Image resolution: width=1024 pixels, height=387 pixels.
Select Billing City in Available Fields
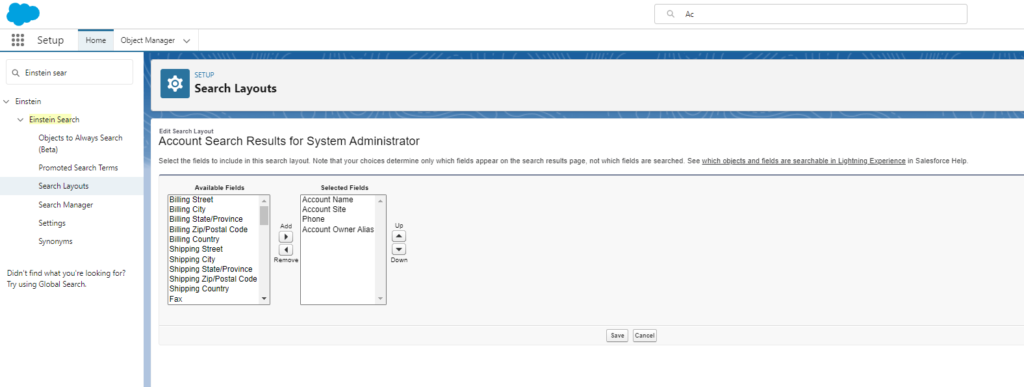pyautogui.click(x=187, y=209)
